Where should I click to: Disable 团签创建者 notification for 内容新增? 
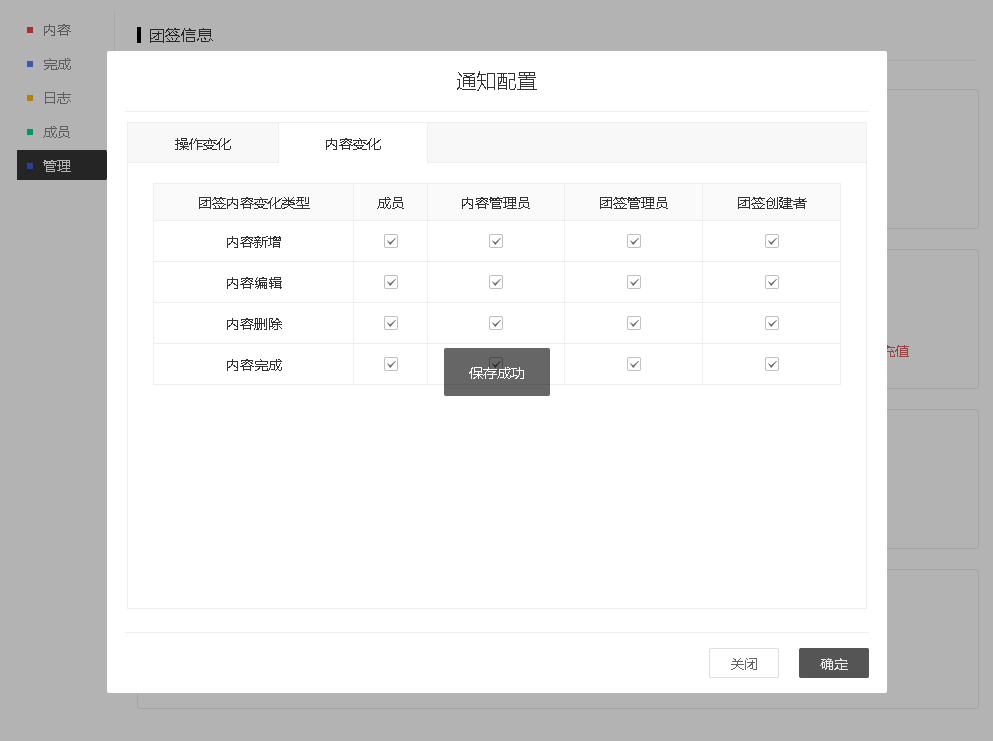tap(772, 241)
